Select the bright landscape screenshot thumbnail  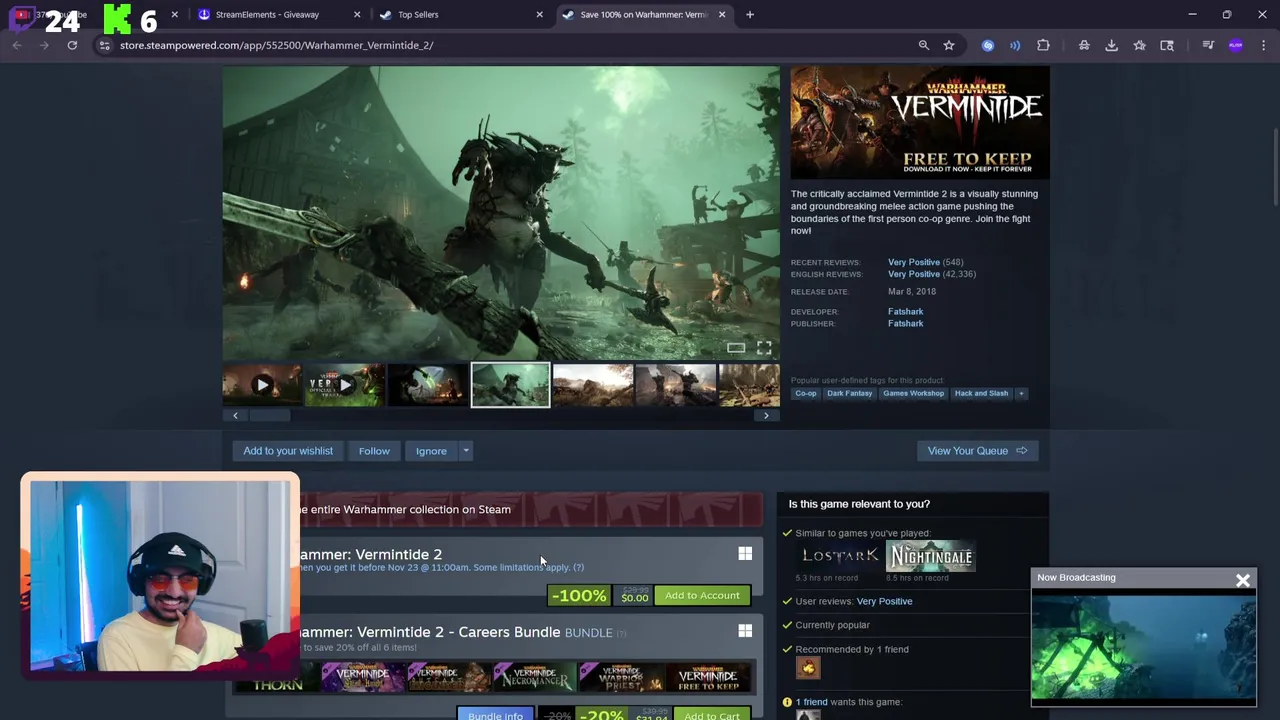coord(593,385)
